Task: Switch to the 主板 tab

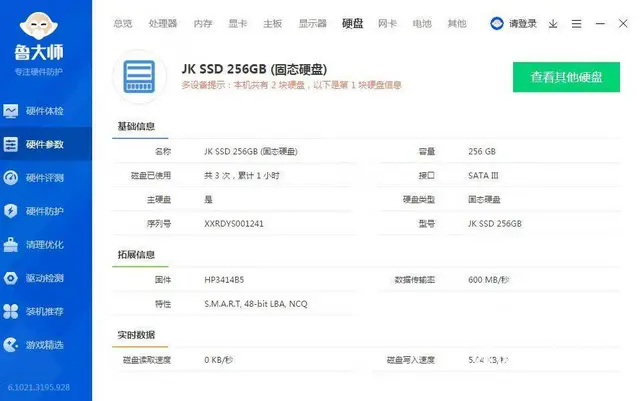Action: (273, 24)
